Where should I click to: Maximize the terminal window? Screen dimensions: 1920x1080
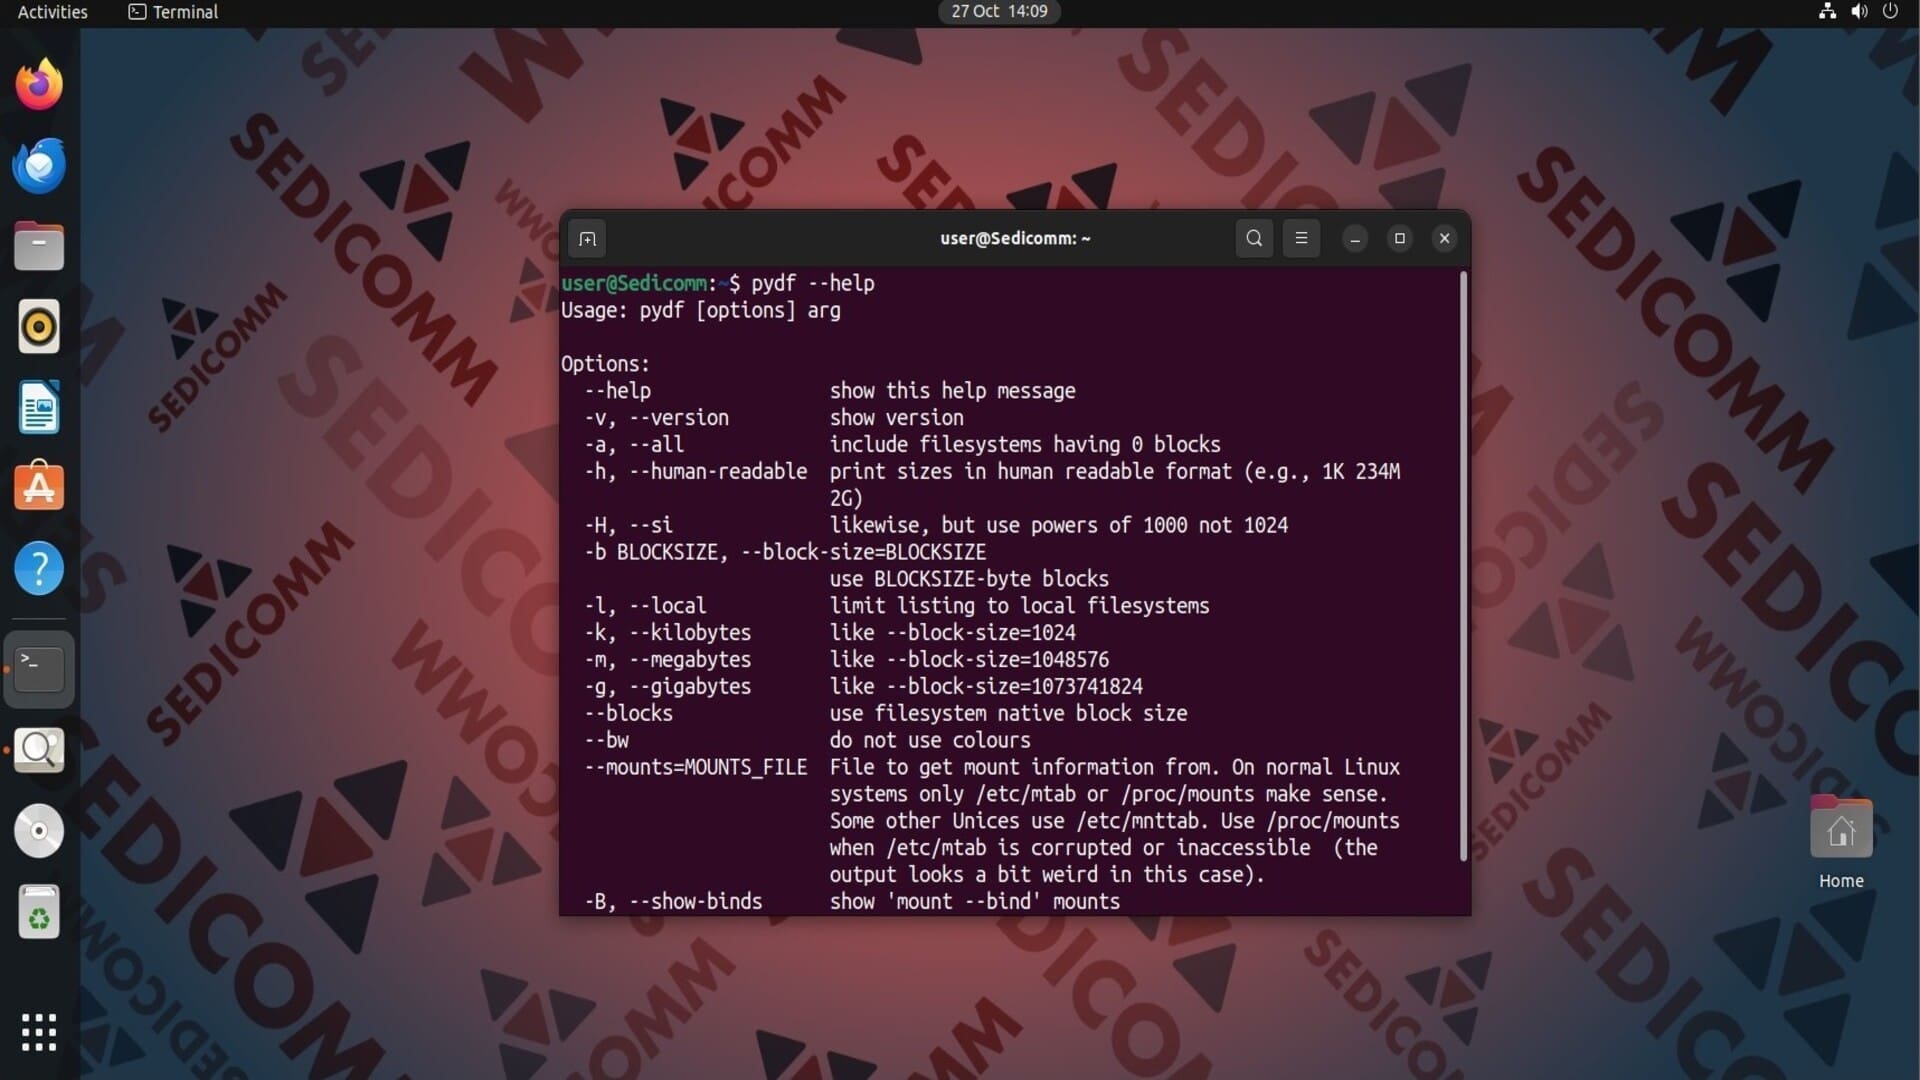point(1400,238)
